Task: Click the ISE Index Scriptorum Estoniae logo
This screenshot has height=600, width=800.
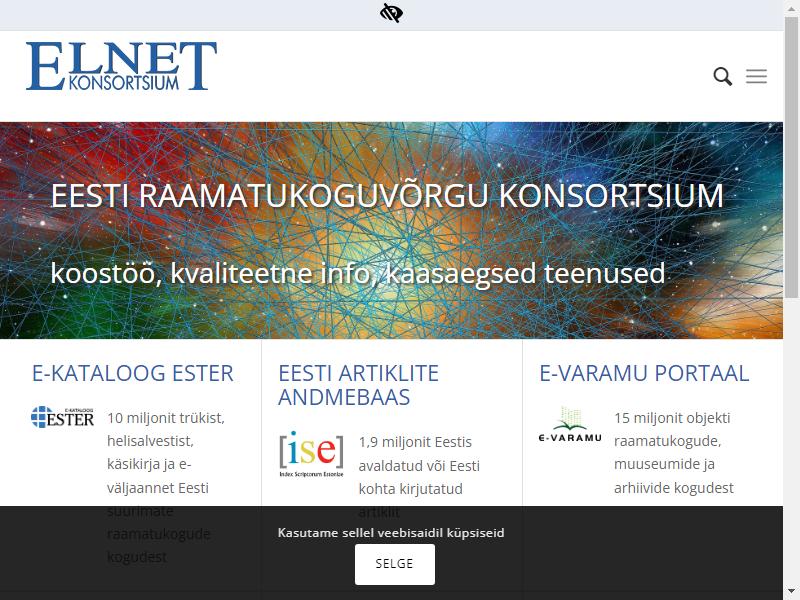Action: coord(311,454)
